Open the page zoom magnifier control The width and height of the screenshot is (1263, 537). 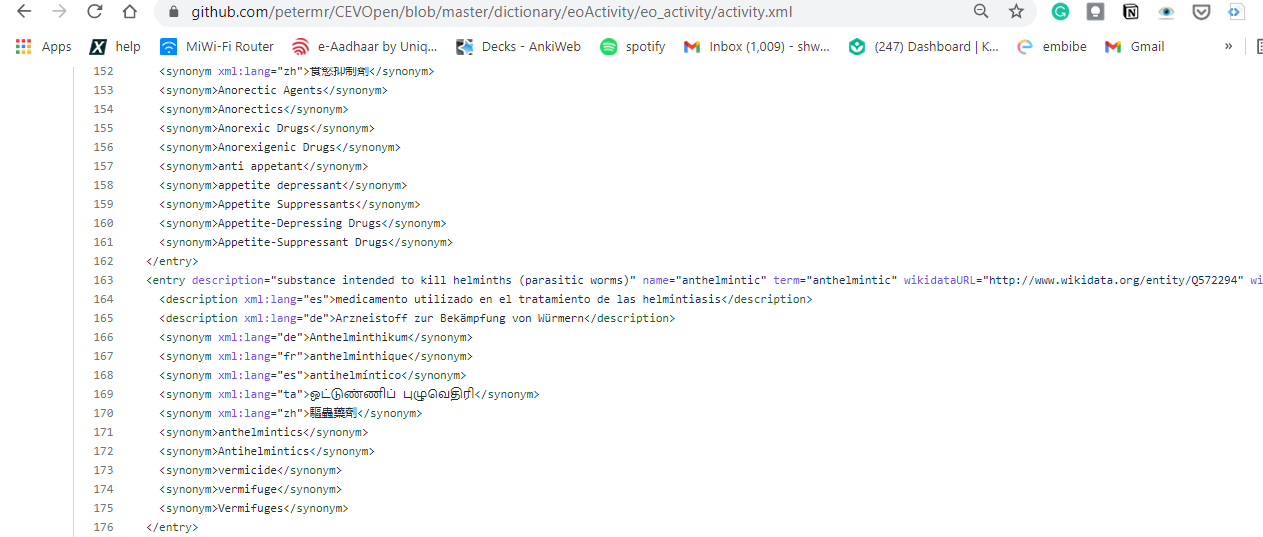[981, 11]
